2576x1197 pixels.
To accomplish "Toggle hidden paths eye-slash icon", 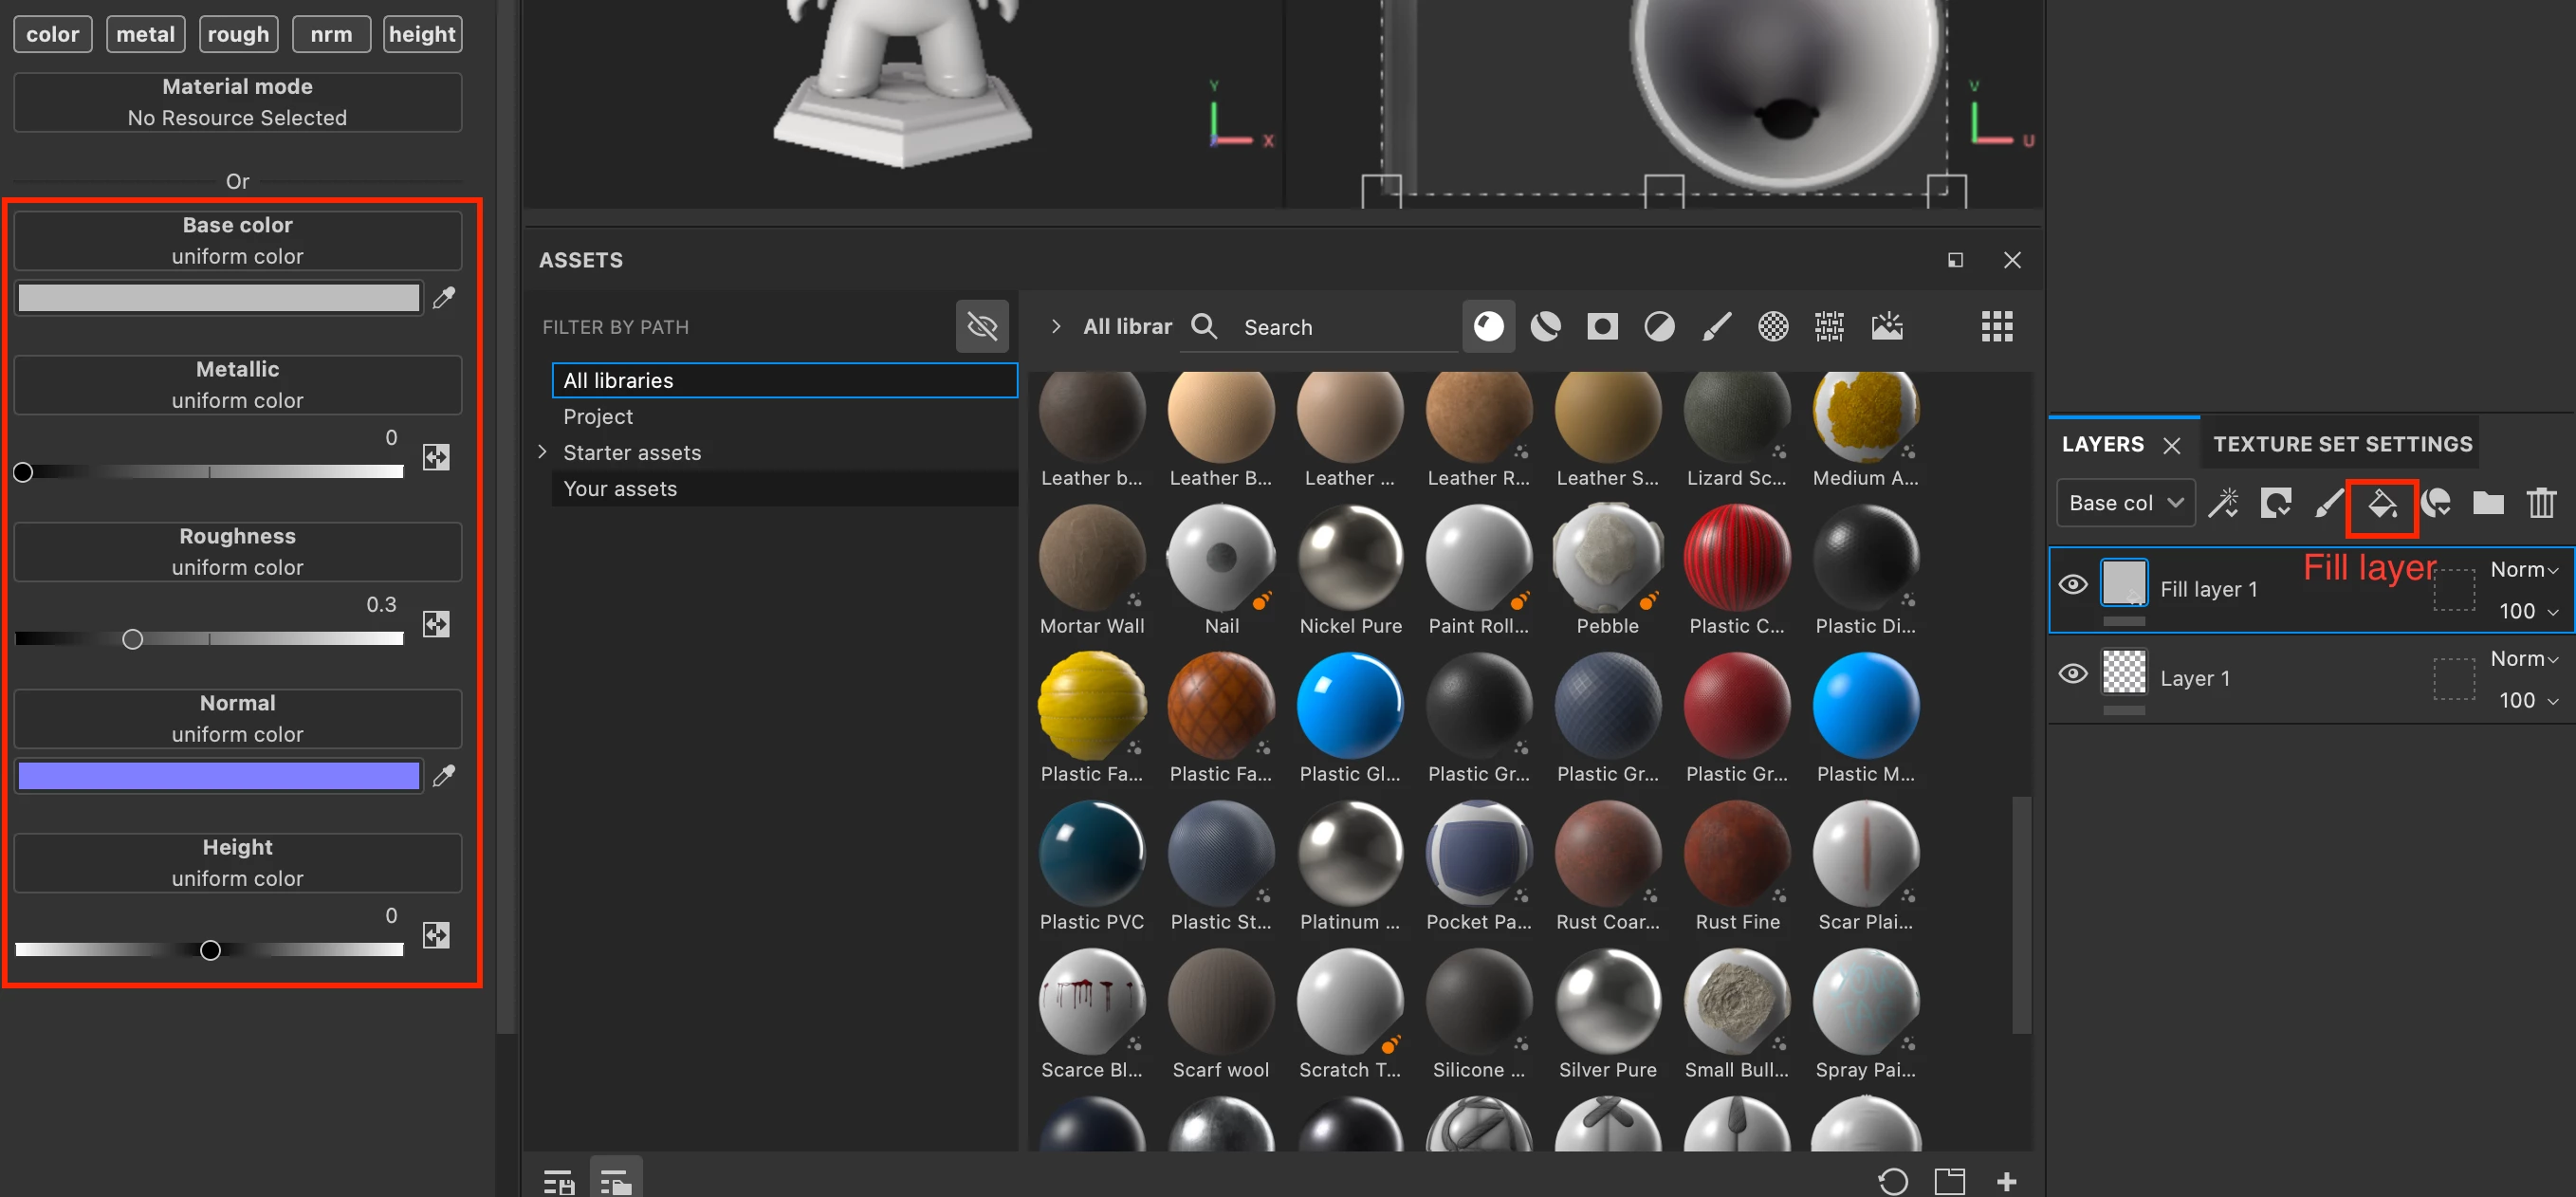I will [x=982, y=327].
